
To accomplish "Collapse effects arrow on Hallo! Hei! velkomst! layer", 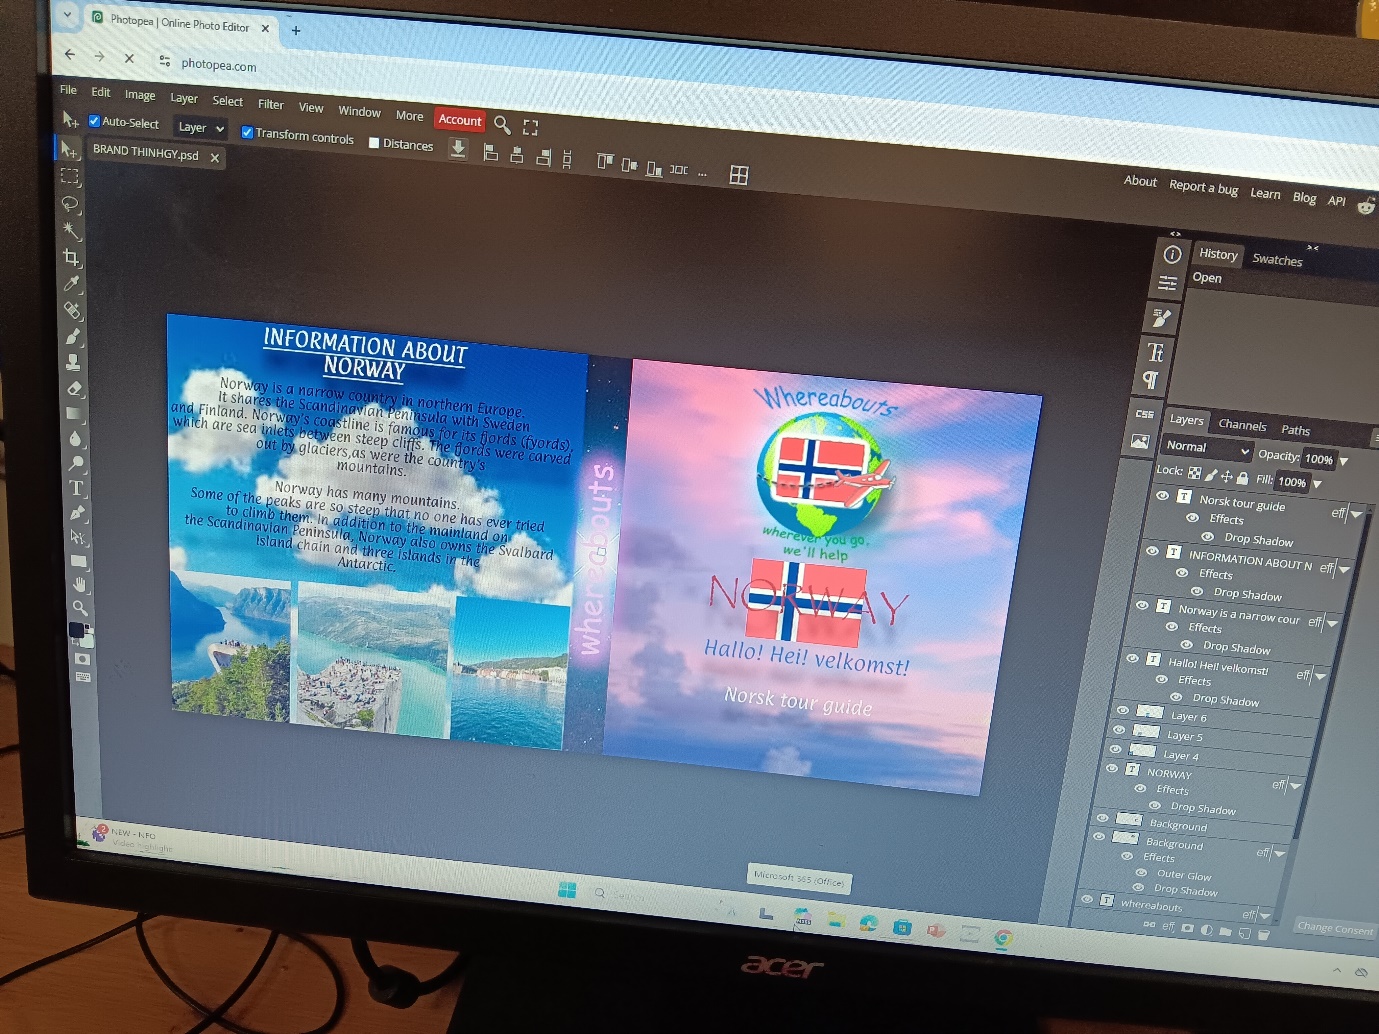I will pyautogui.click(x=1321, y=677).
